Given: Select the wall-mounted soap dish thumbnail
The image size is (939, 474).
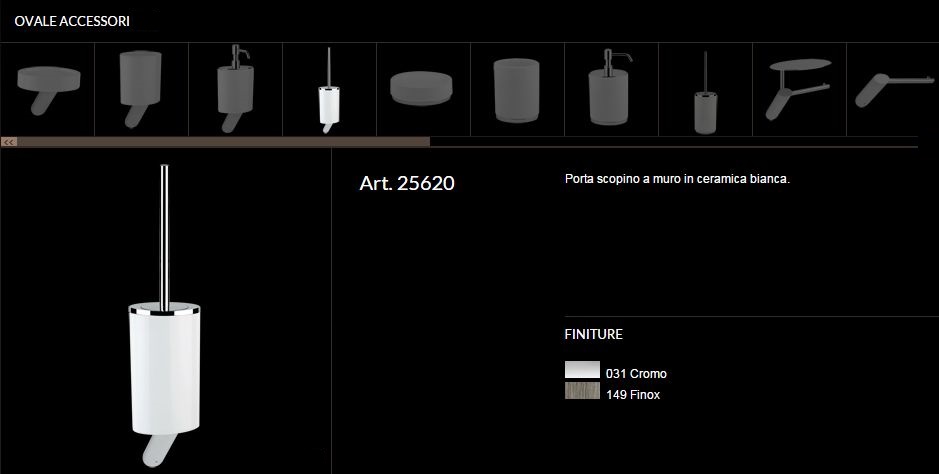Looking at the screenshot, I should point(47,90).
